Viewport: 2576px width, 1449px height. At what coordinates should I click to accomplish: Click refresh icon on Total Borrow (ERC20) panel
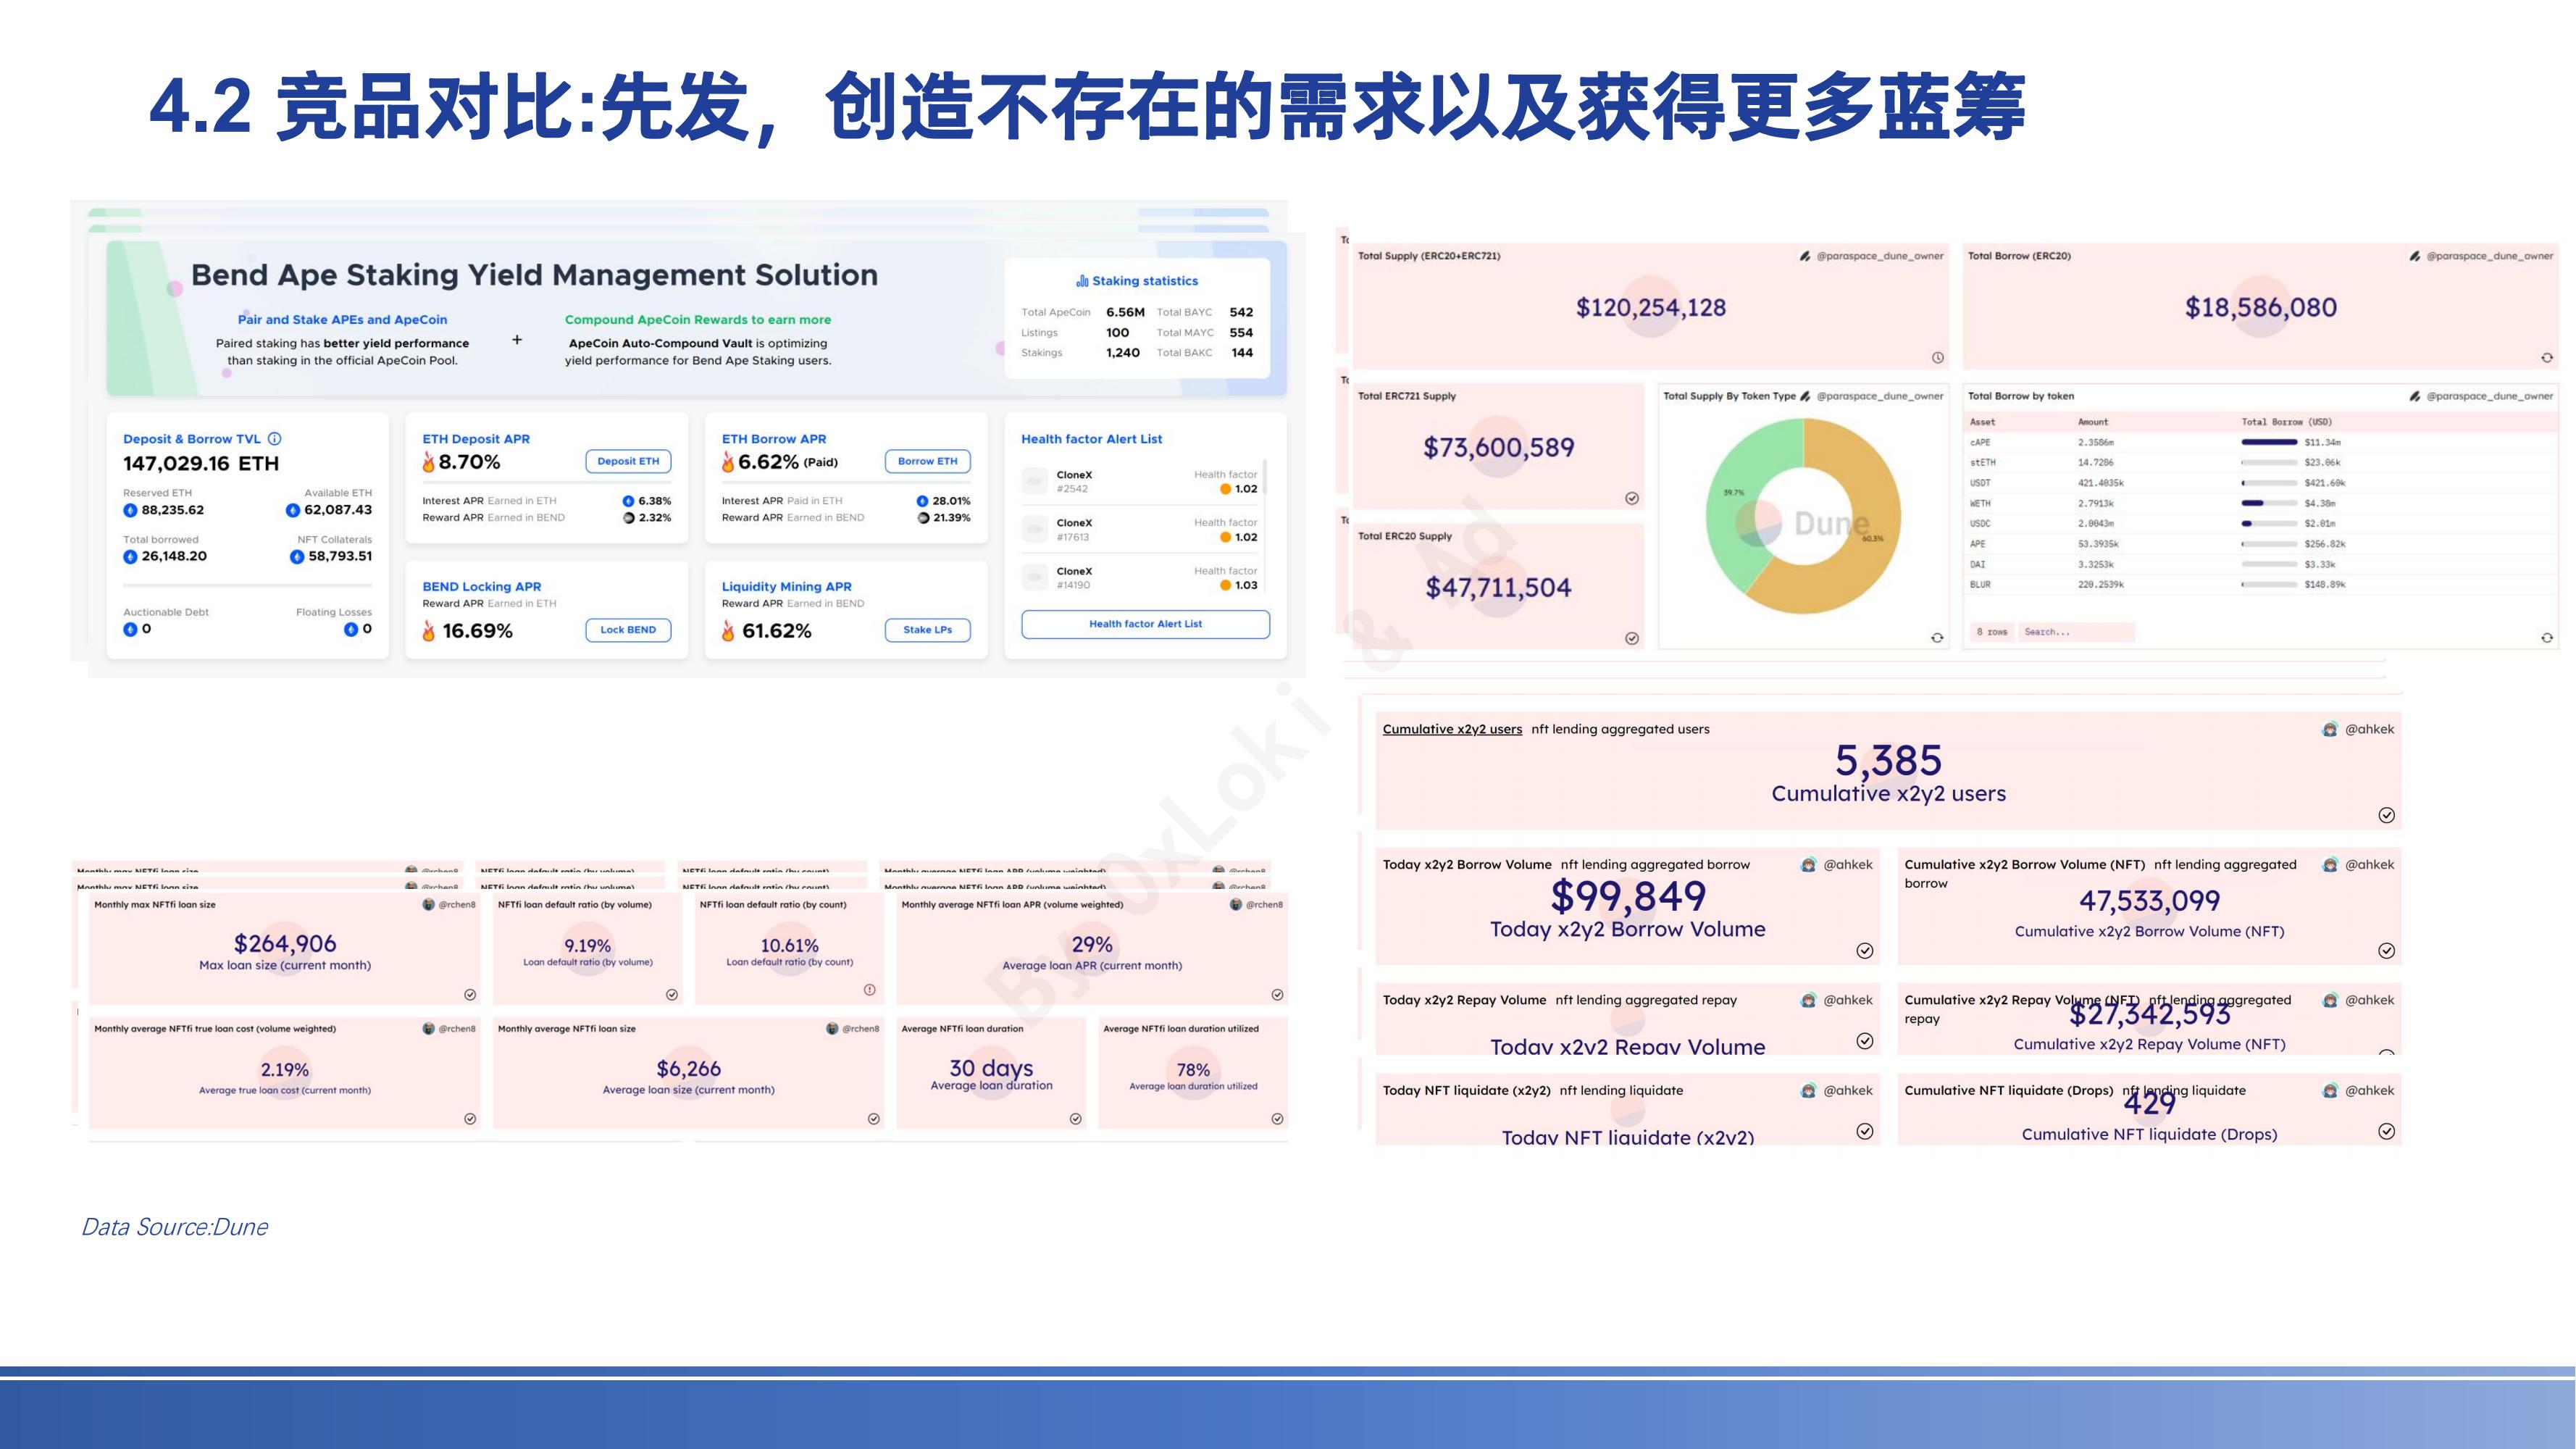point(2547,358)
